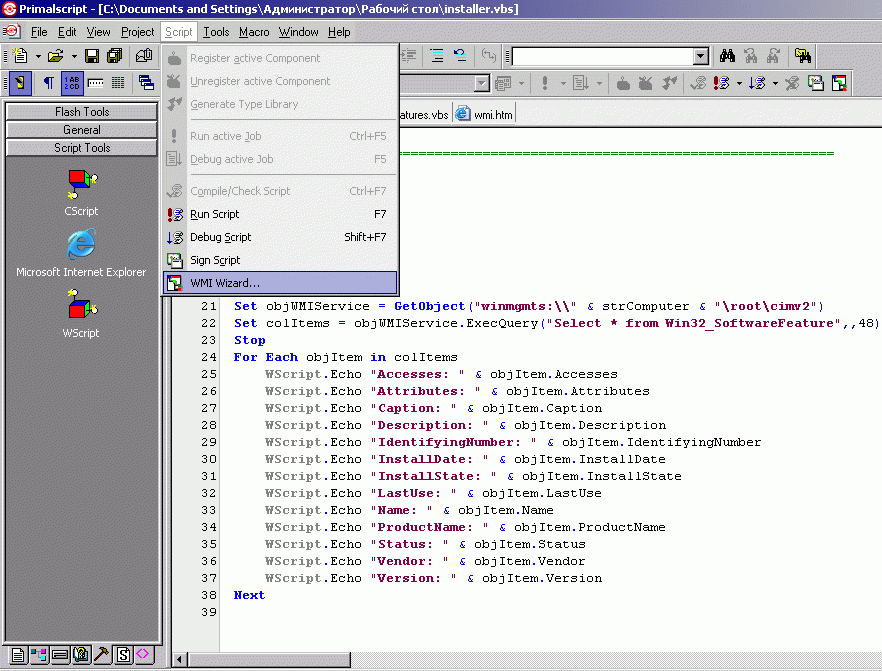Click the hammer icon in the bottom panel
Viewport: 882px width, 671px height.
[x=102, y=654]
